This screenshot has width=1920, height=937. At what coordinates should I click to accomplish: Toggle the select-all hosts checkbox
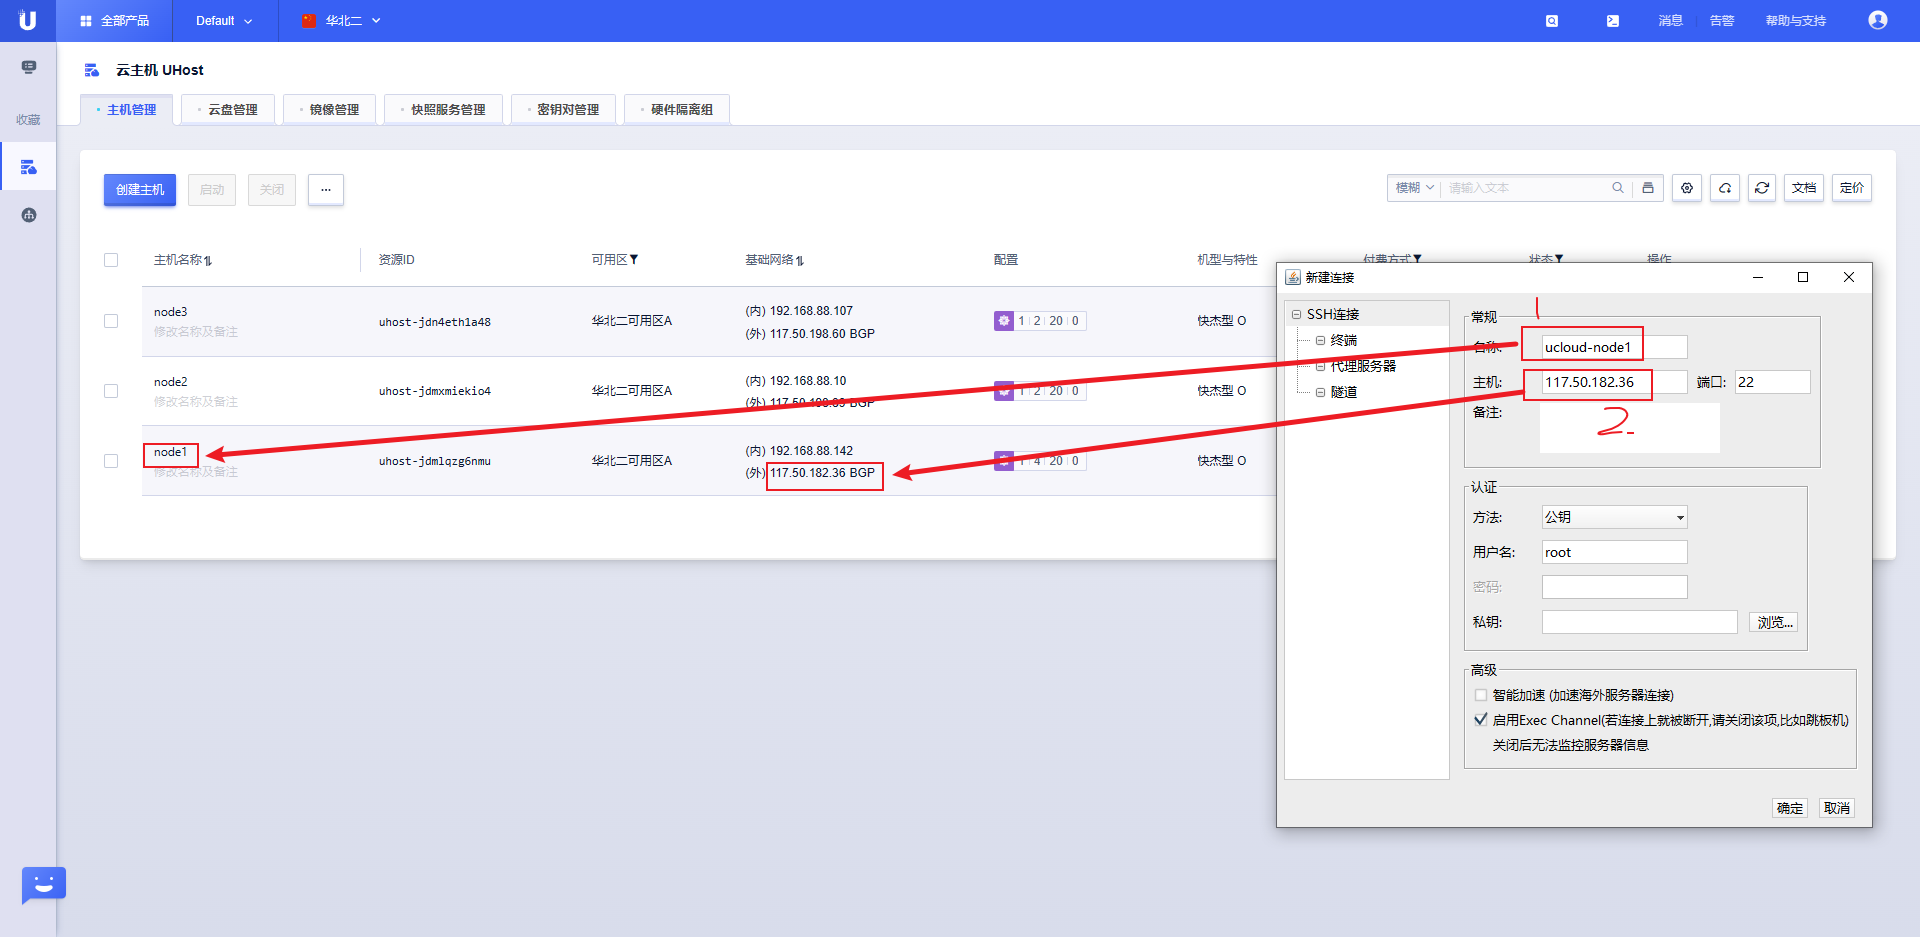pos(111,260)
